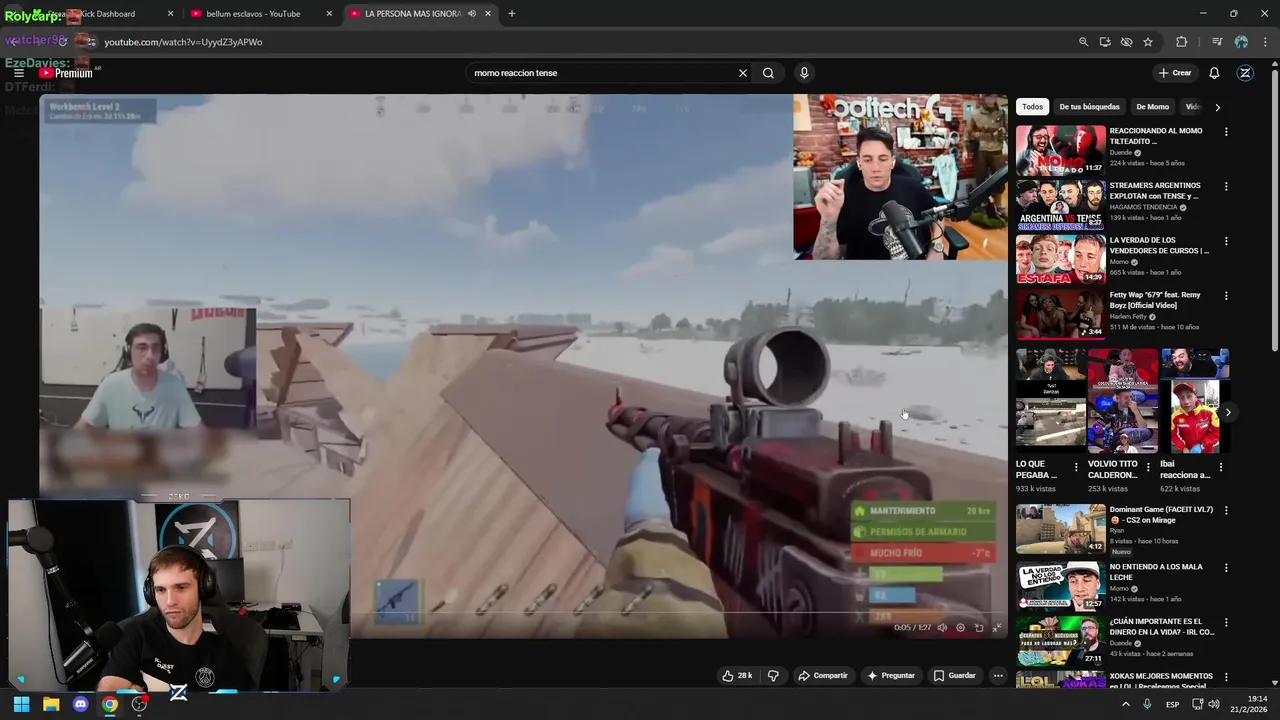This screenshot has height=720, width=1280.
Task: Open the crossed-eye tracking protection icon
Action: [1126, 42]
